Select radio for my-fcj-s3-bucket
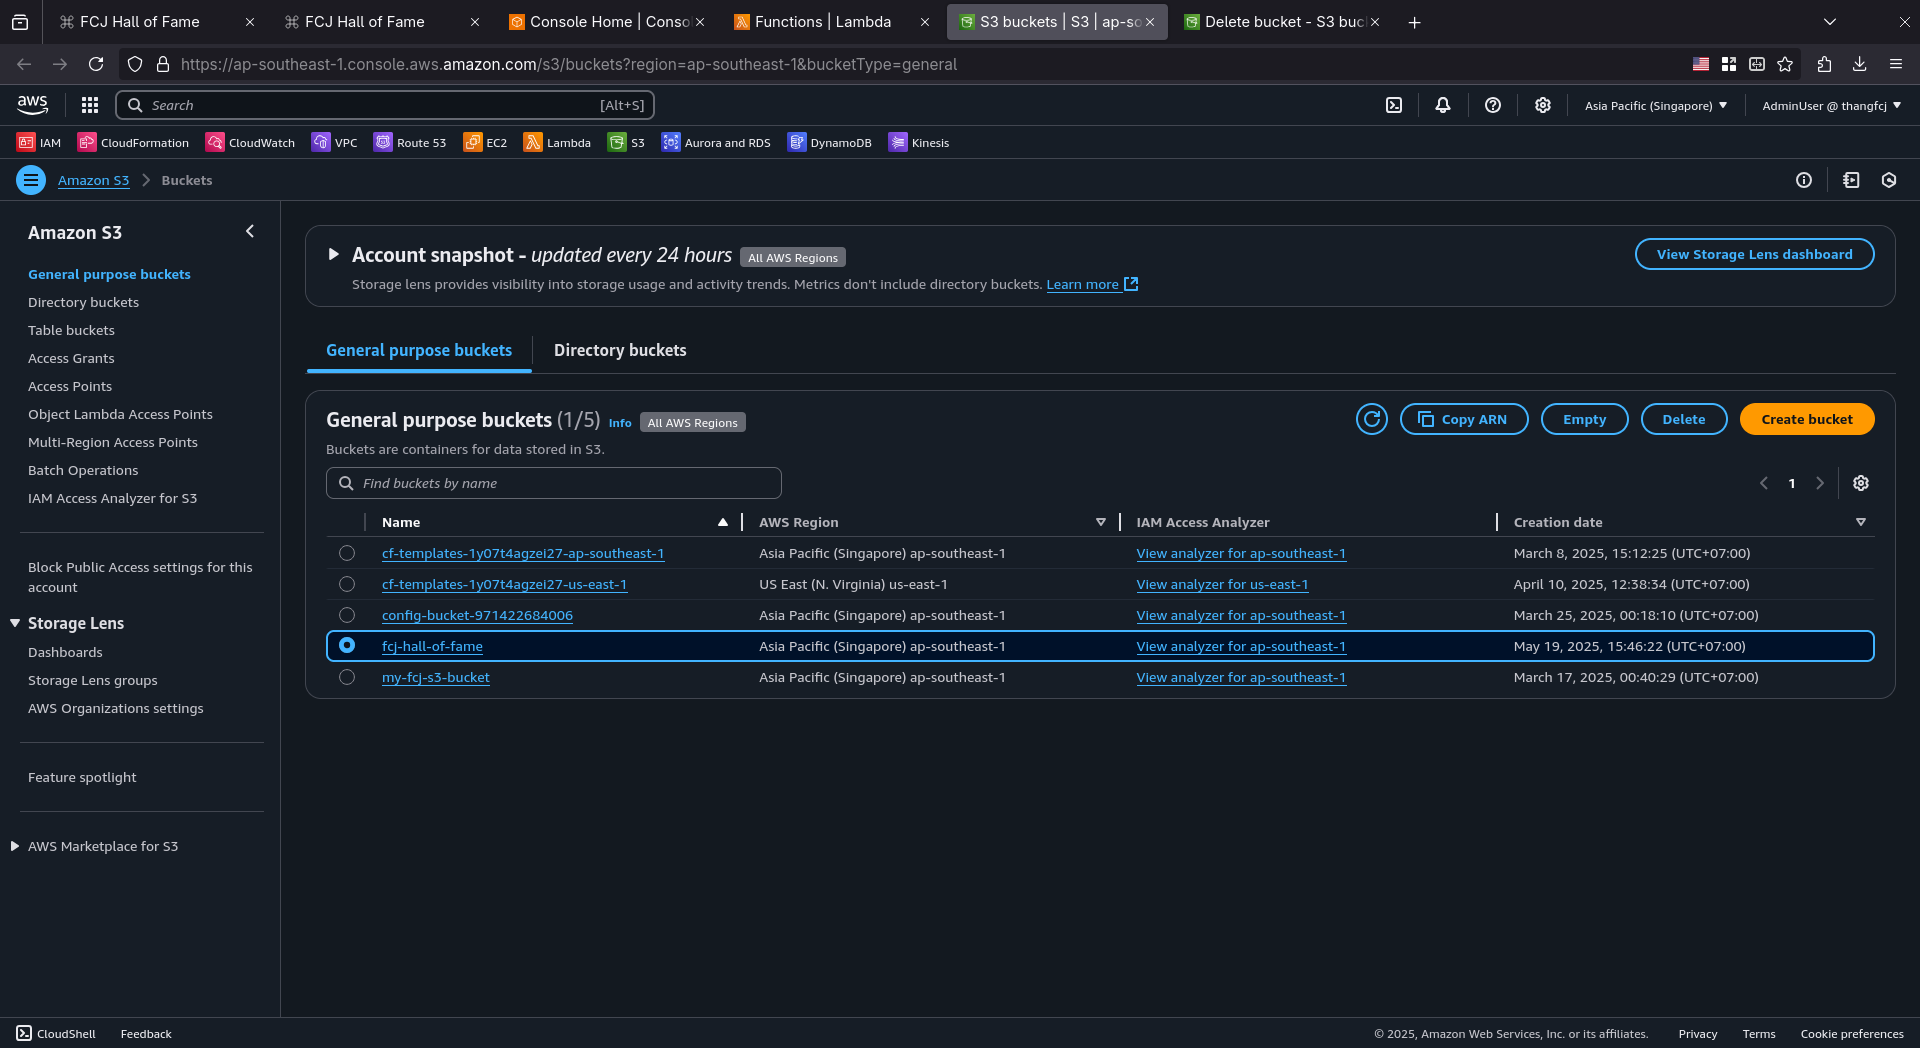Viewport: 1920px width, 1048px height. [347, 677]
